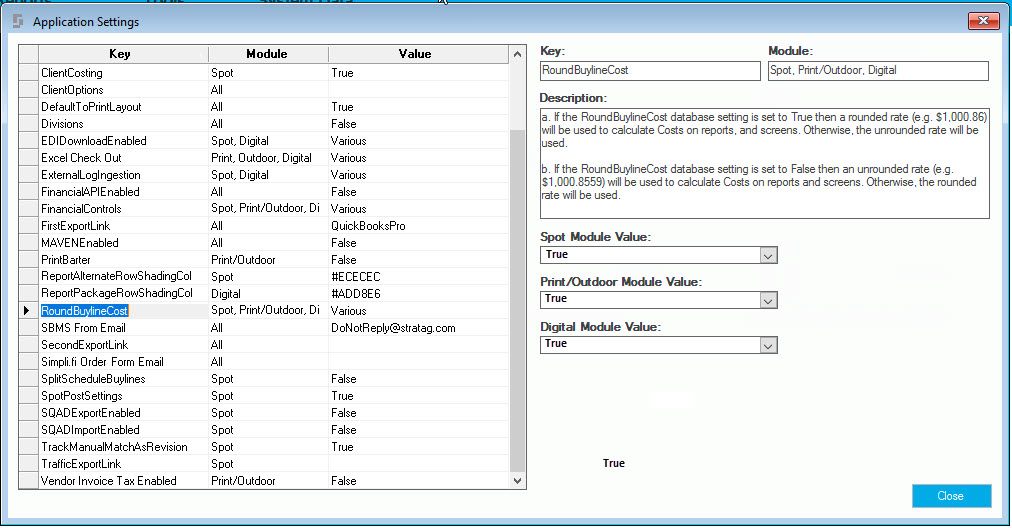Click the row selector beside ClientCosting
This screenshot has width=1012, height=528.
(28, 73)
